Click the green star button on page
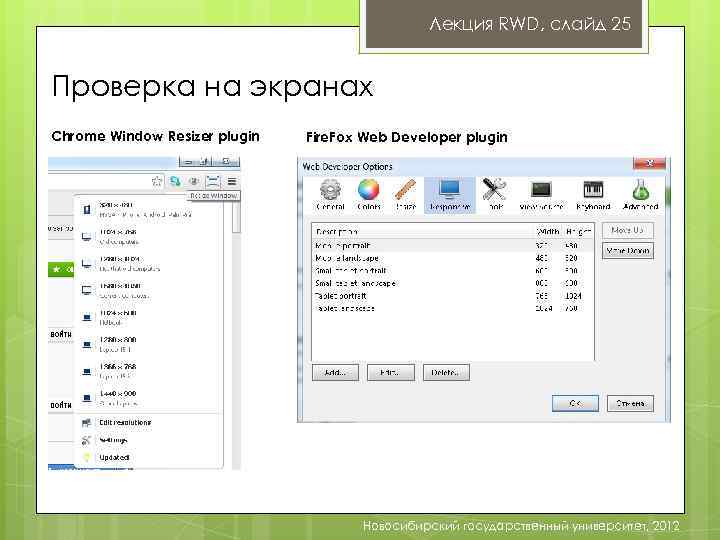 (61, 269)
